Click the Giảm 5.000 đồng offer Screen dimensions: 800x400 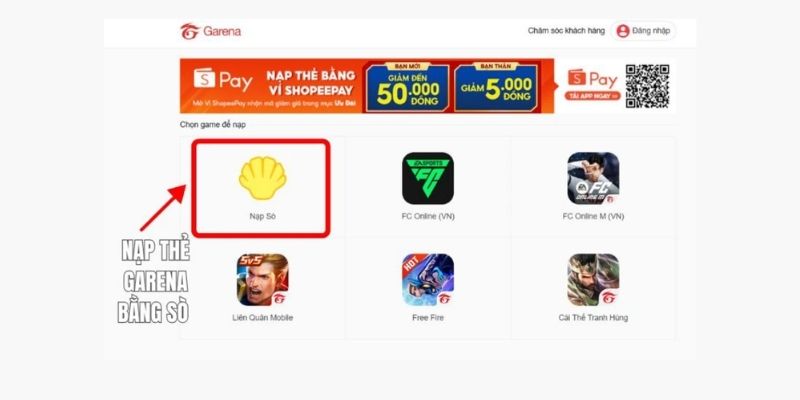495,87
